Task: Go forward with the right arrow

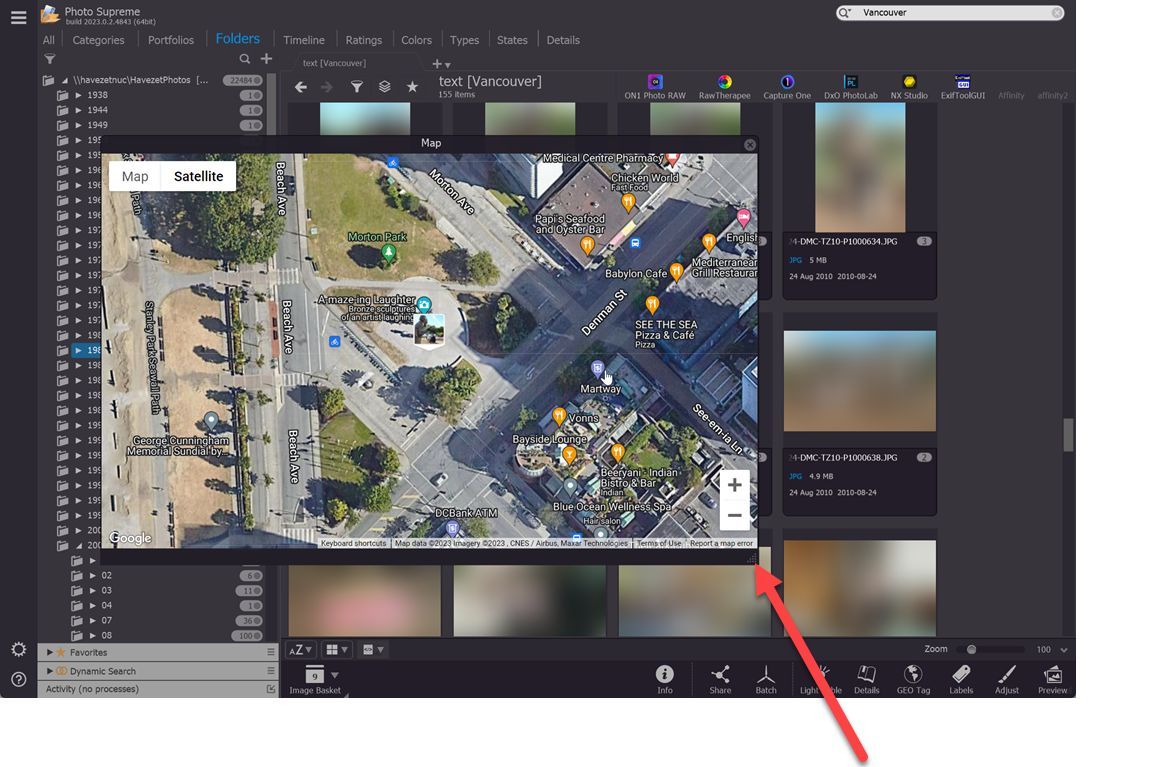Action: click(x=327, y=87)
